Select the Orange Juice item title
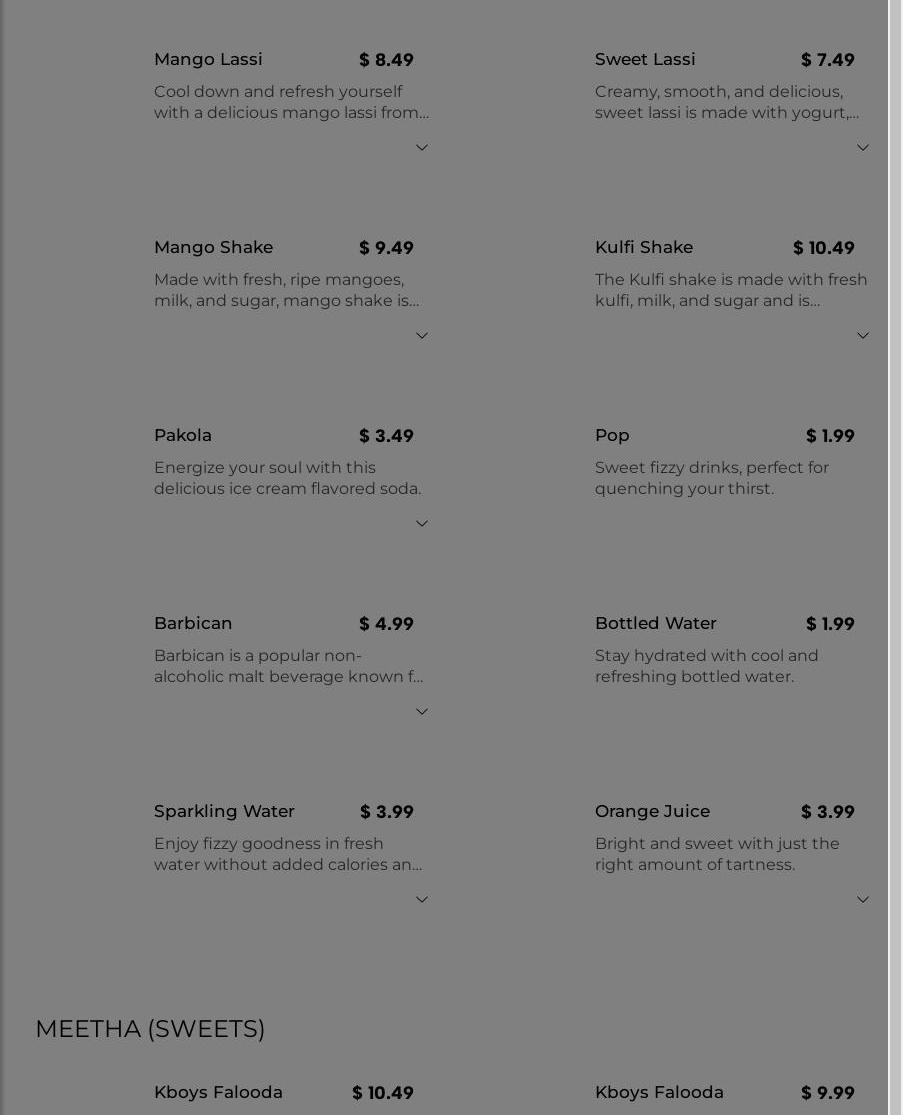903x1115 pixels. (x=652, y=812)
